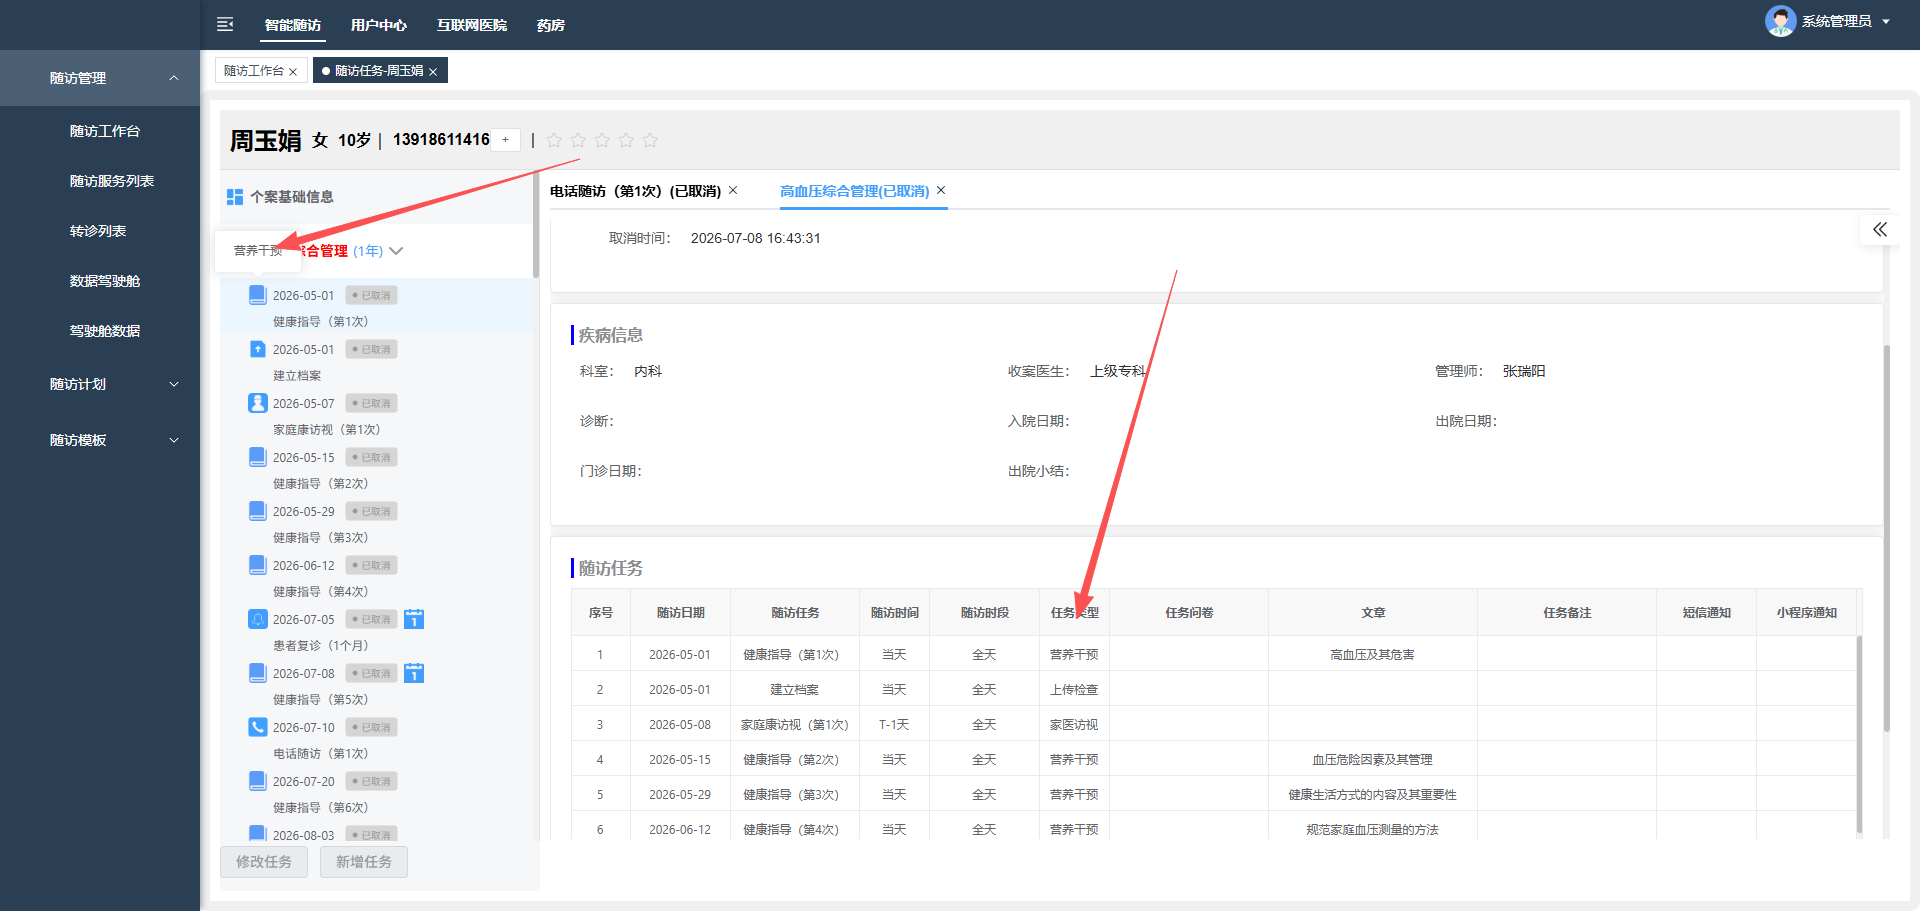
Task: Close the 电话随访 (第1次) tab
Action: pyautogui.click(x=733, y=190)
